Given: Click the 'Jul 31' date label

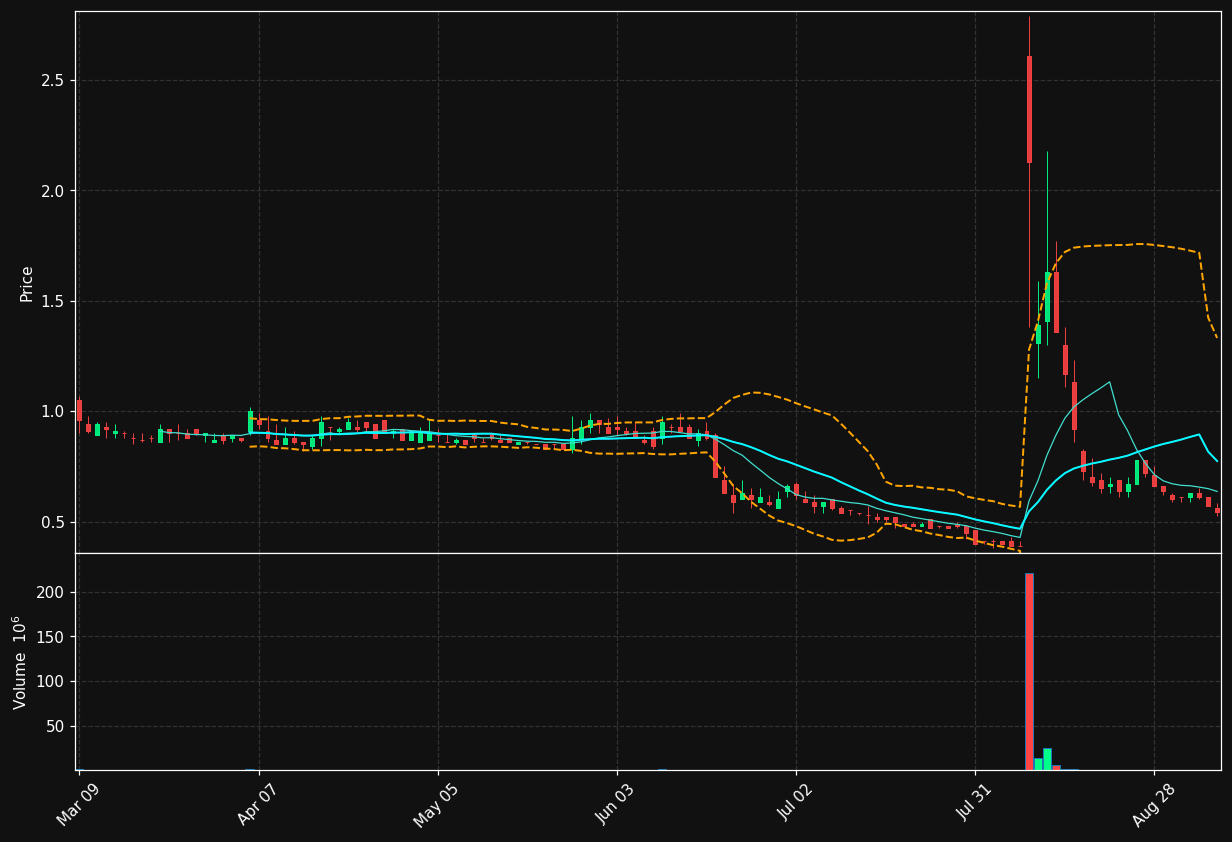Looking at the screenshot, I should 974,804.
